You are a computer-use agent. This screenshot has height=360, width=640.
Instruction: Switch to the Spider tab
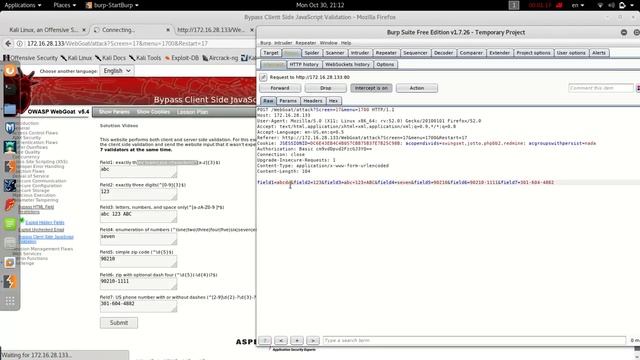pos(311,53)
